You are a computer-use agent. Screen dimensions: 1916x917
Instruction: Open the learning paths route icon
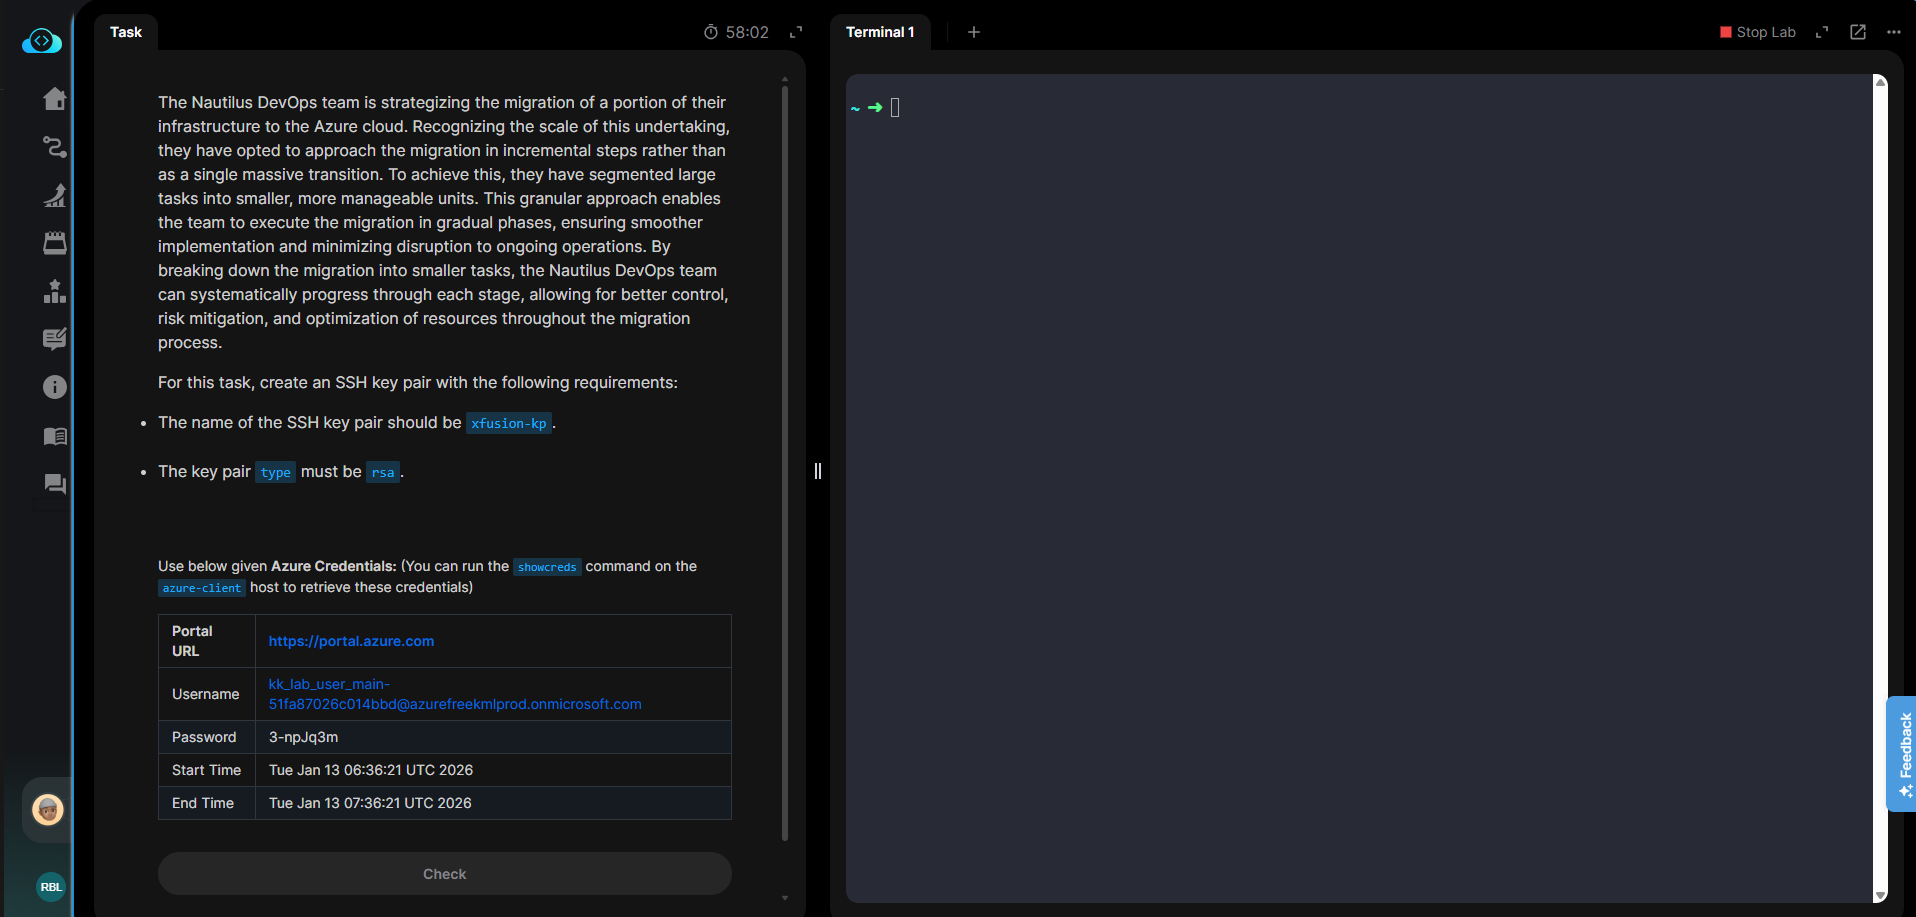click(x=55, y=147)
